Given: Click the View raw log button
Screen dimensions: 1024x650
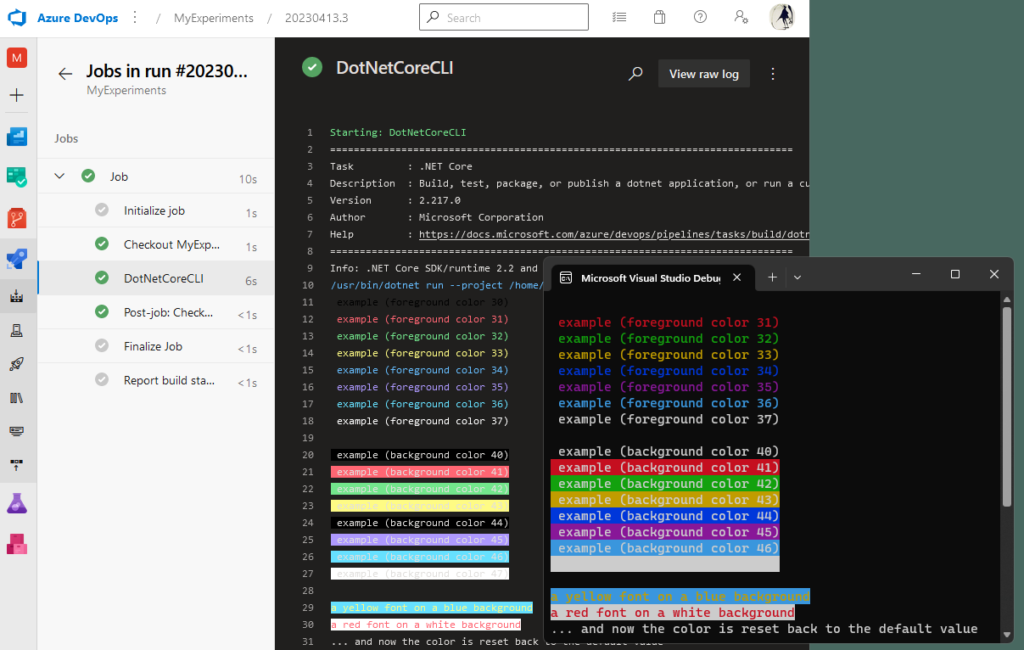Looking at the screenshot, I should (x=703, y=73).
